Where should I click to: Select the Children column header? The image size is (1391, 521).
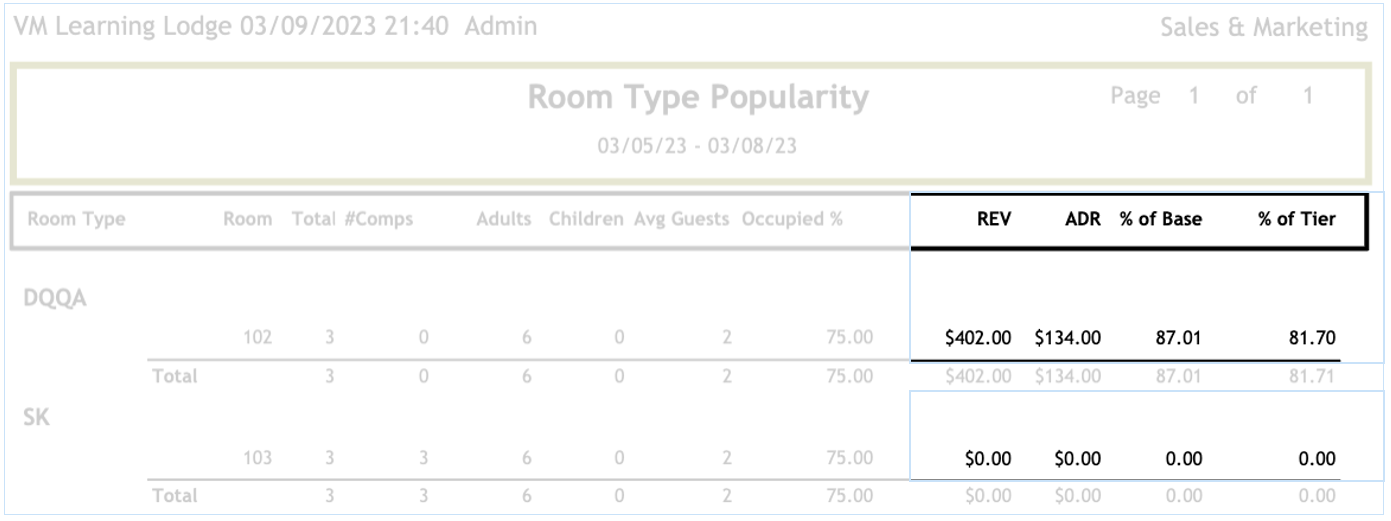pyautogui.click(x=586, y=219)
